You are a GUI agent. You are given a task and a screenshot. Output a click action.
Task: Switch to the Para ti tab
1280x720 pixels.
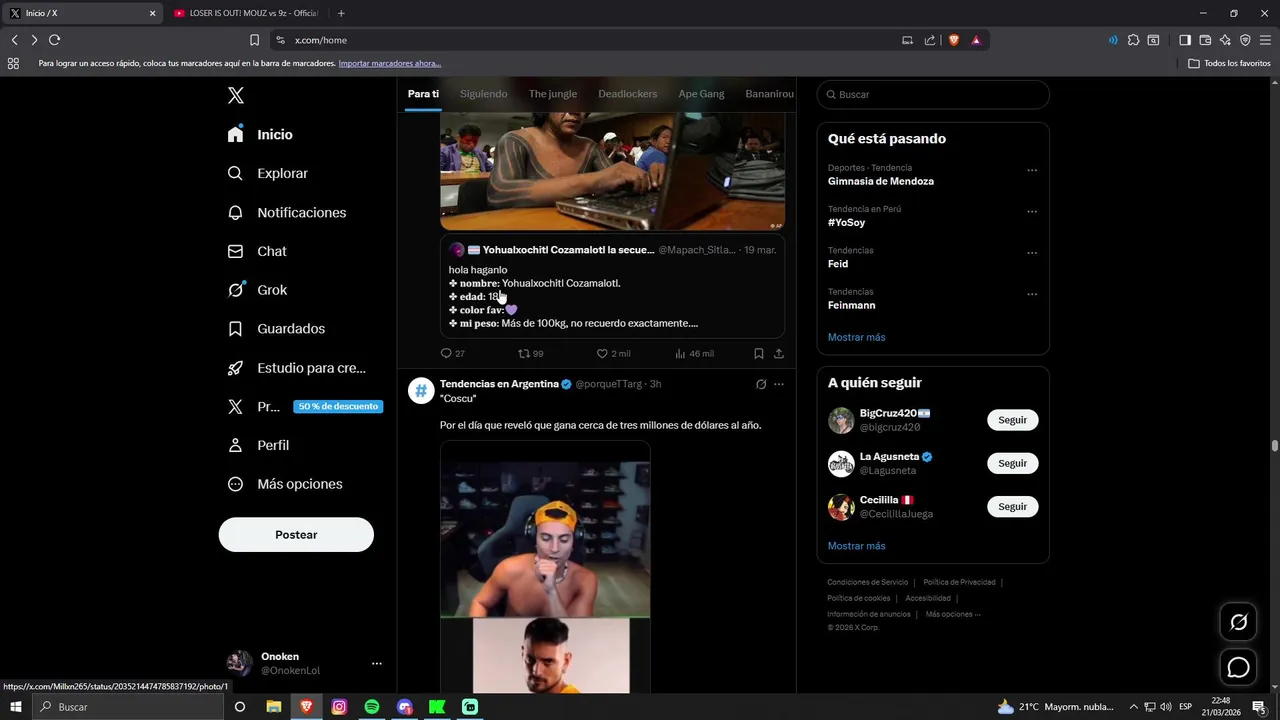pos(423,94)
